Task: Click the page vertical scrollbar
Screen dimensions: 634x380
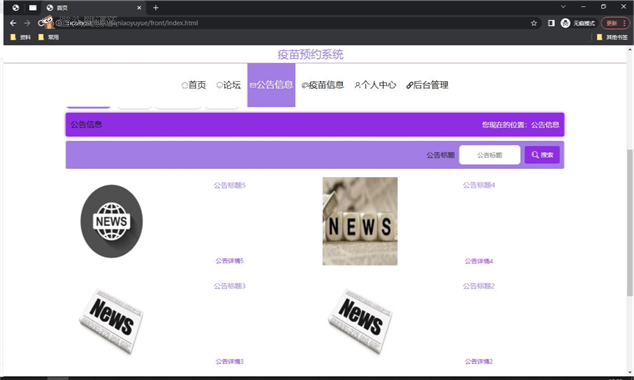Action: click(630, 222)
